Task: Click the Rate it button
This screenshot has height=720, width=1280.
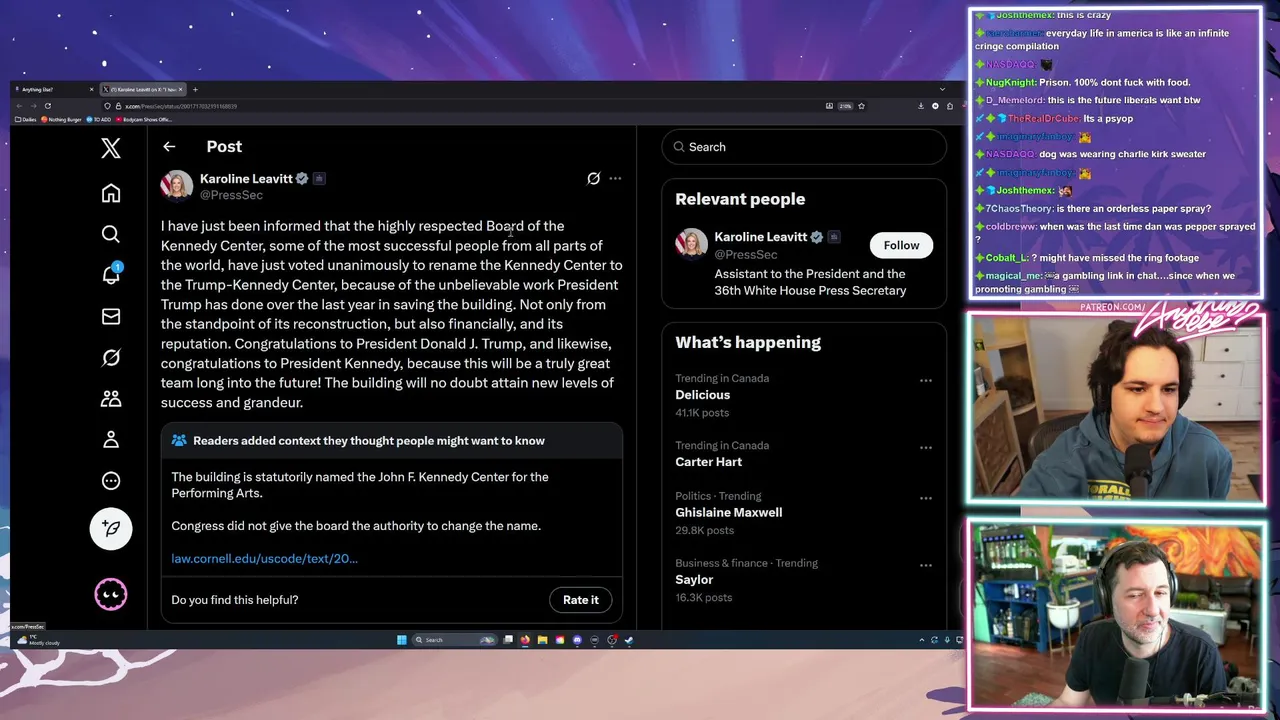Action: pyautogui.click(x=581, y=600)
